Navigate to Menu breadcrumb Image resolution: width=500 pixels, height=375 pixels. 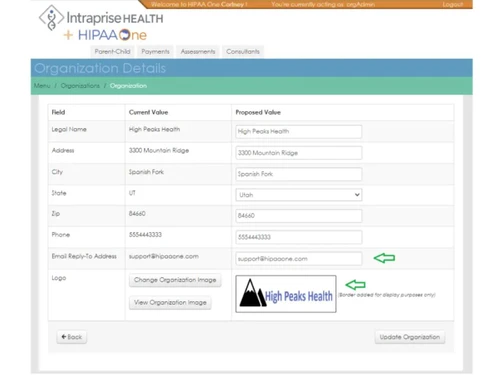pos(42,86)
